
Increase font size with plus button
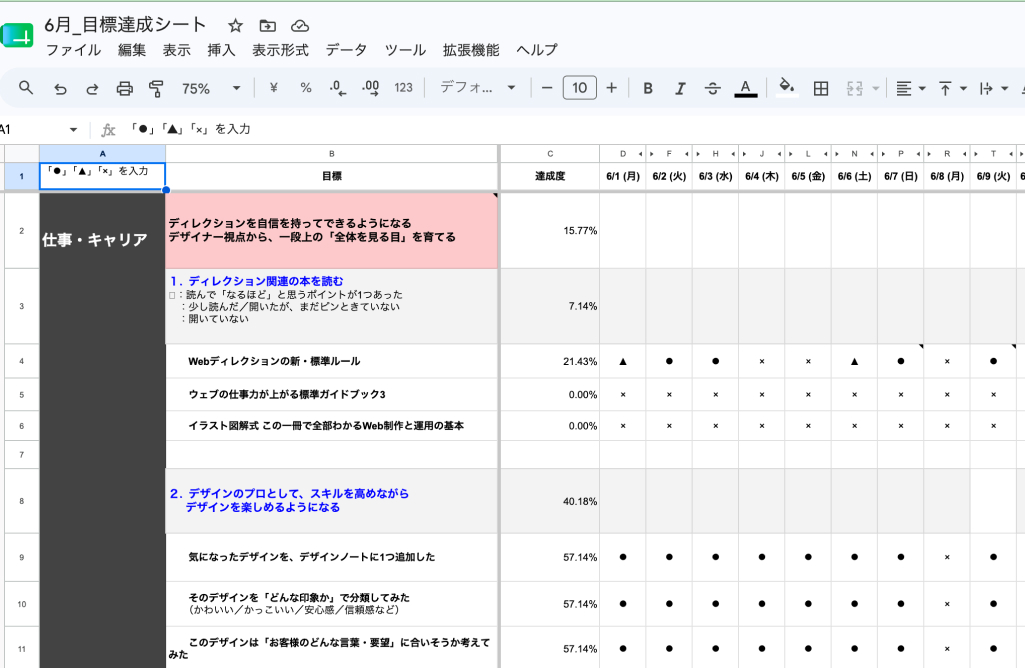point(611,88)
